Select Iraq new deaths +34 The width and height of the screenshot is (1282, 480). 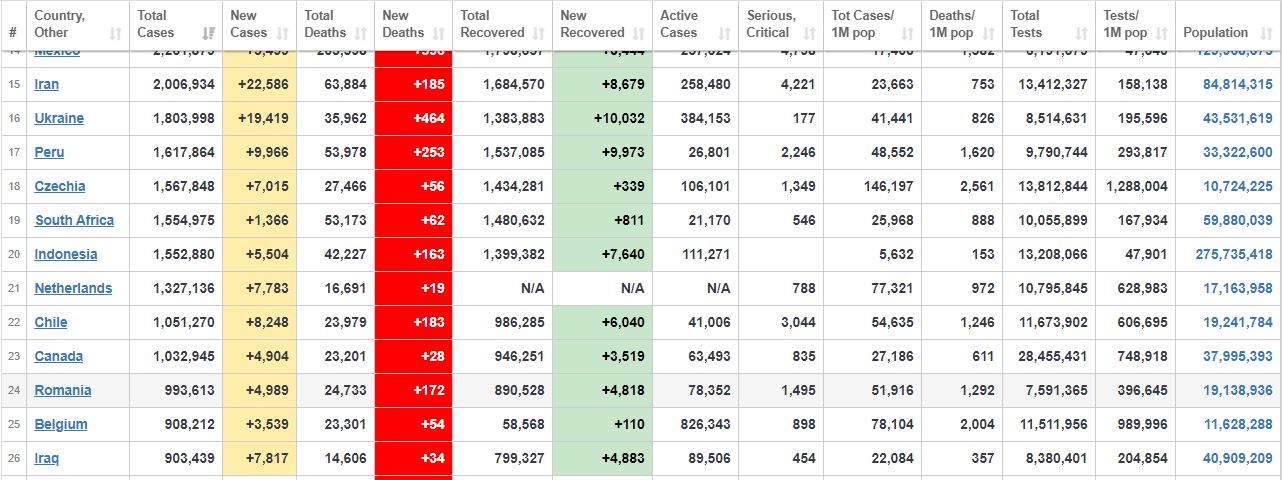click(414, 458)
